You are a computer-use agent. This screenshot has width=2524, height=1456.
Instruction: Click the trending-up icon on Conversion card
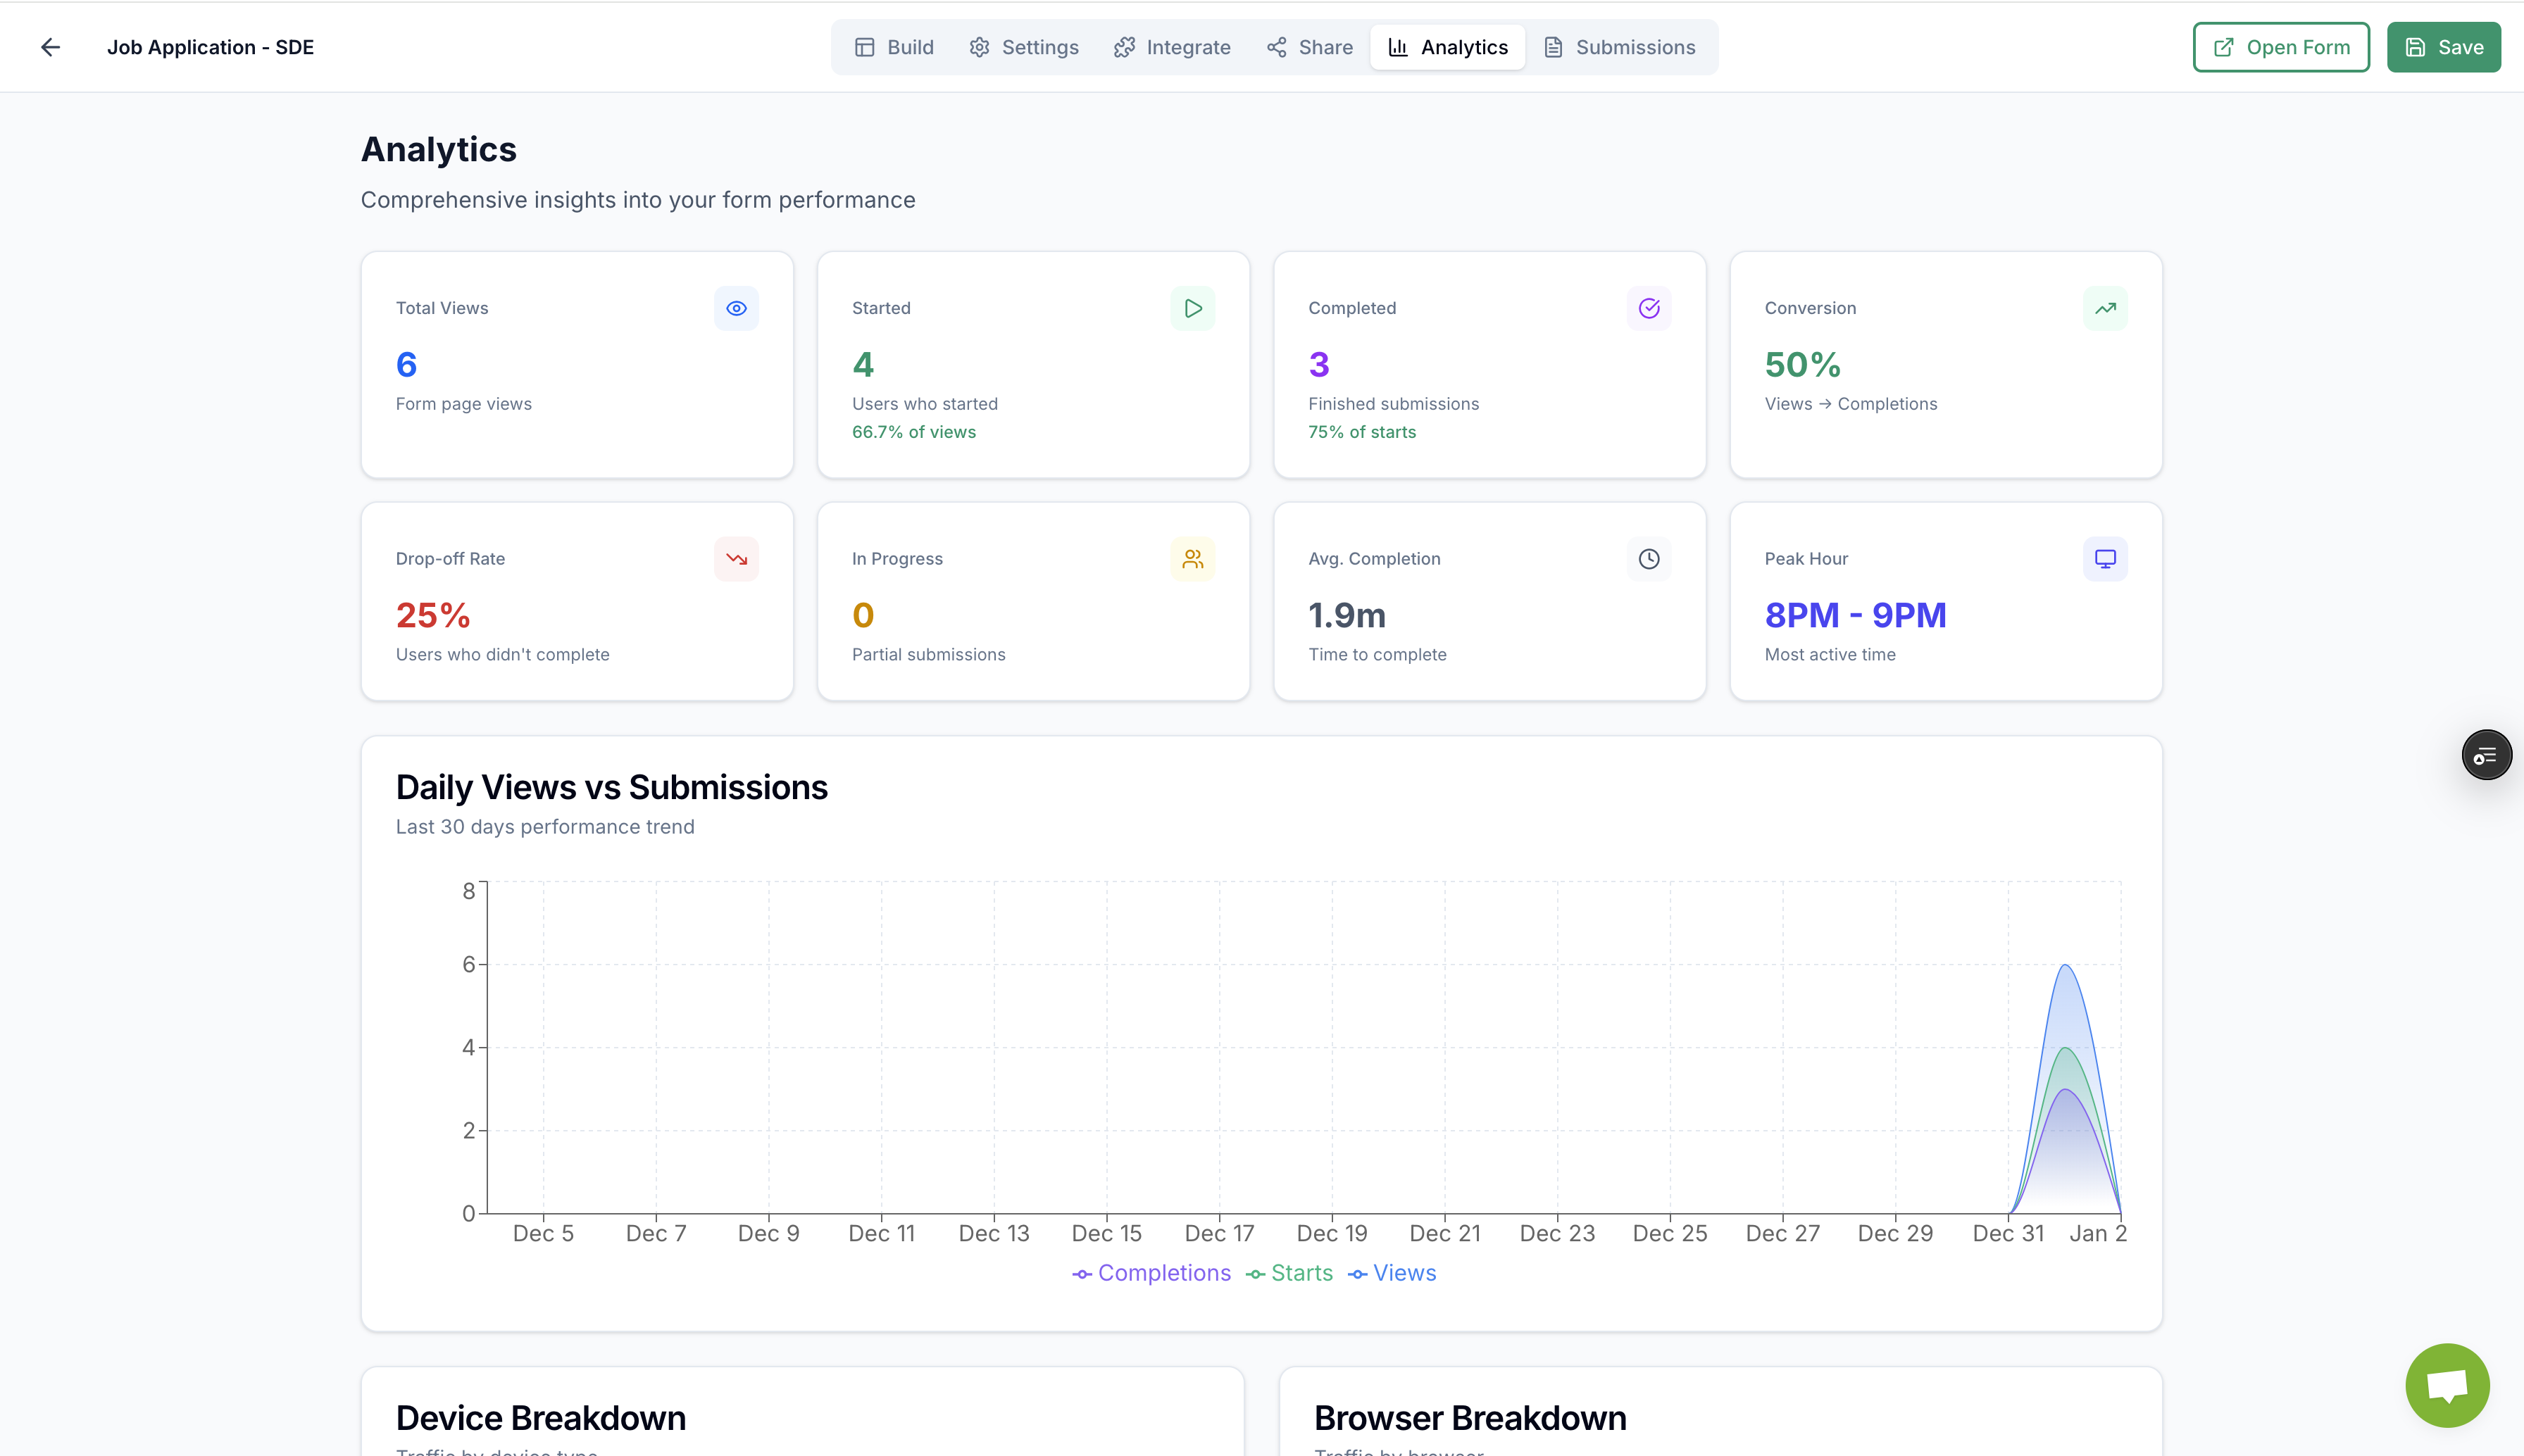[x=2105, y=308]
